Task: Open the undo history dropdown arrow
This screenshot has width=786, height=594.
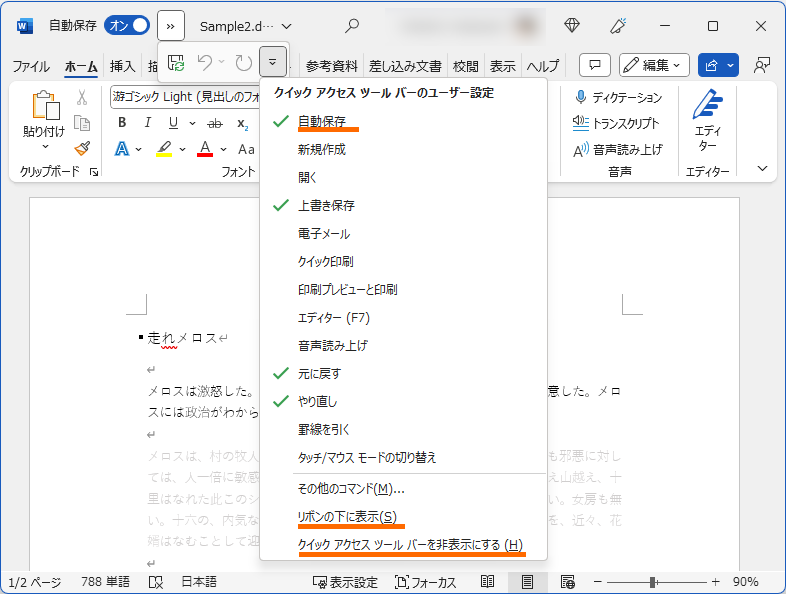Action: coord(222,62)
